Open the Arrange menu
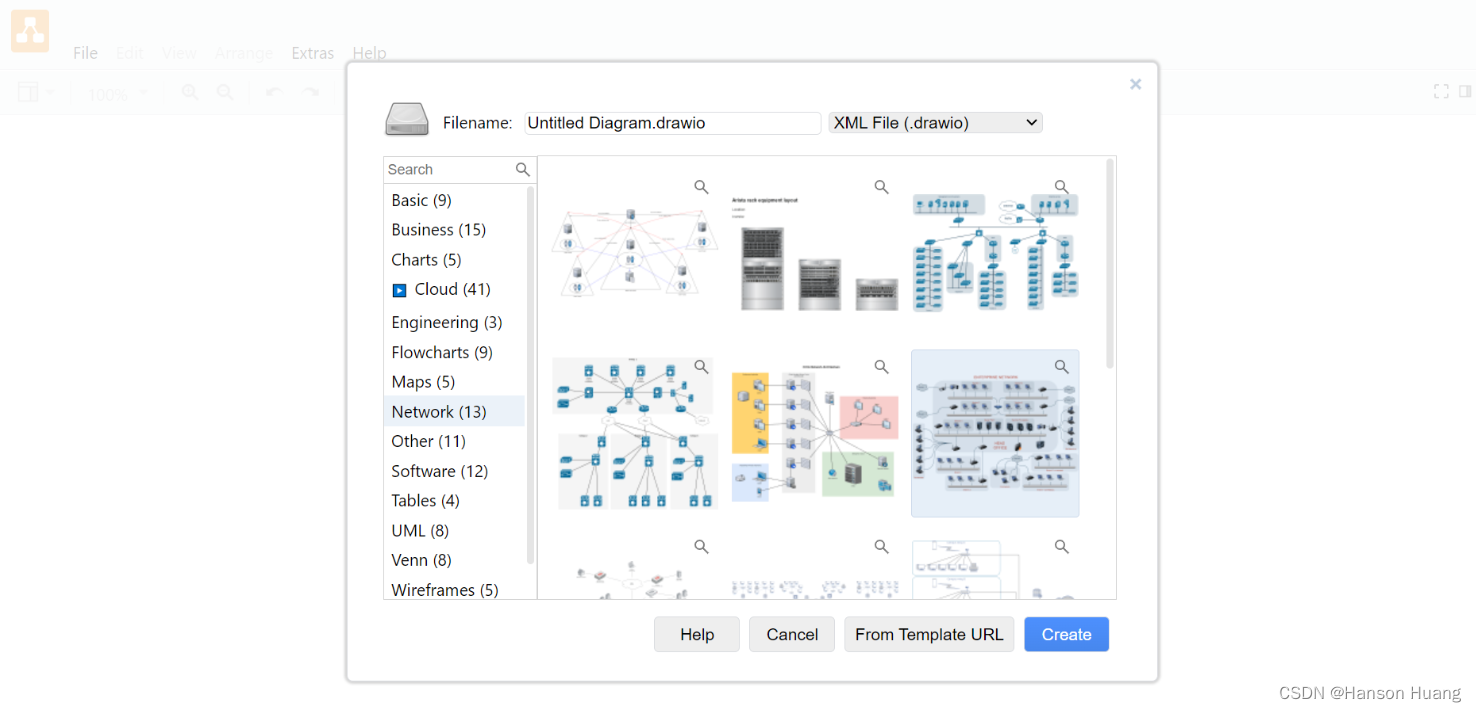Viewport: 1476px width, 712px height. (244, 53)
